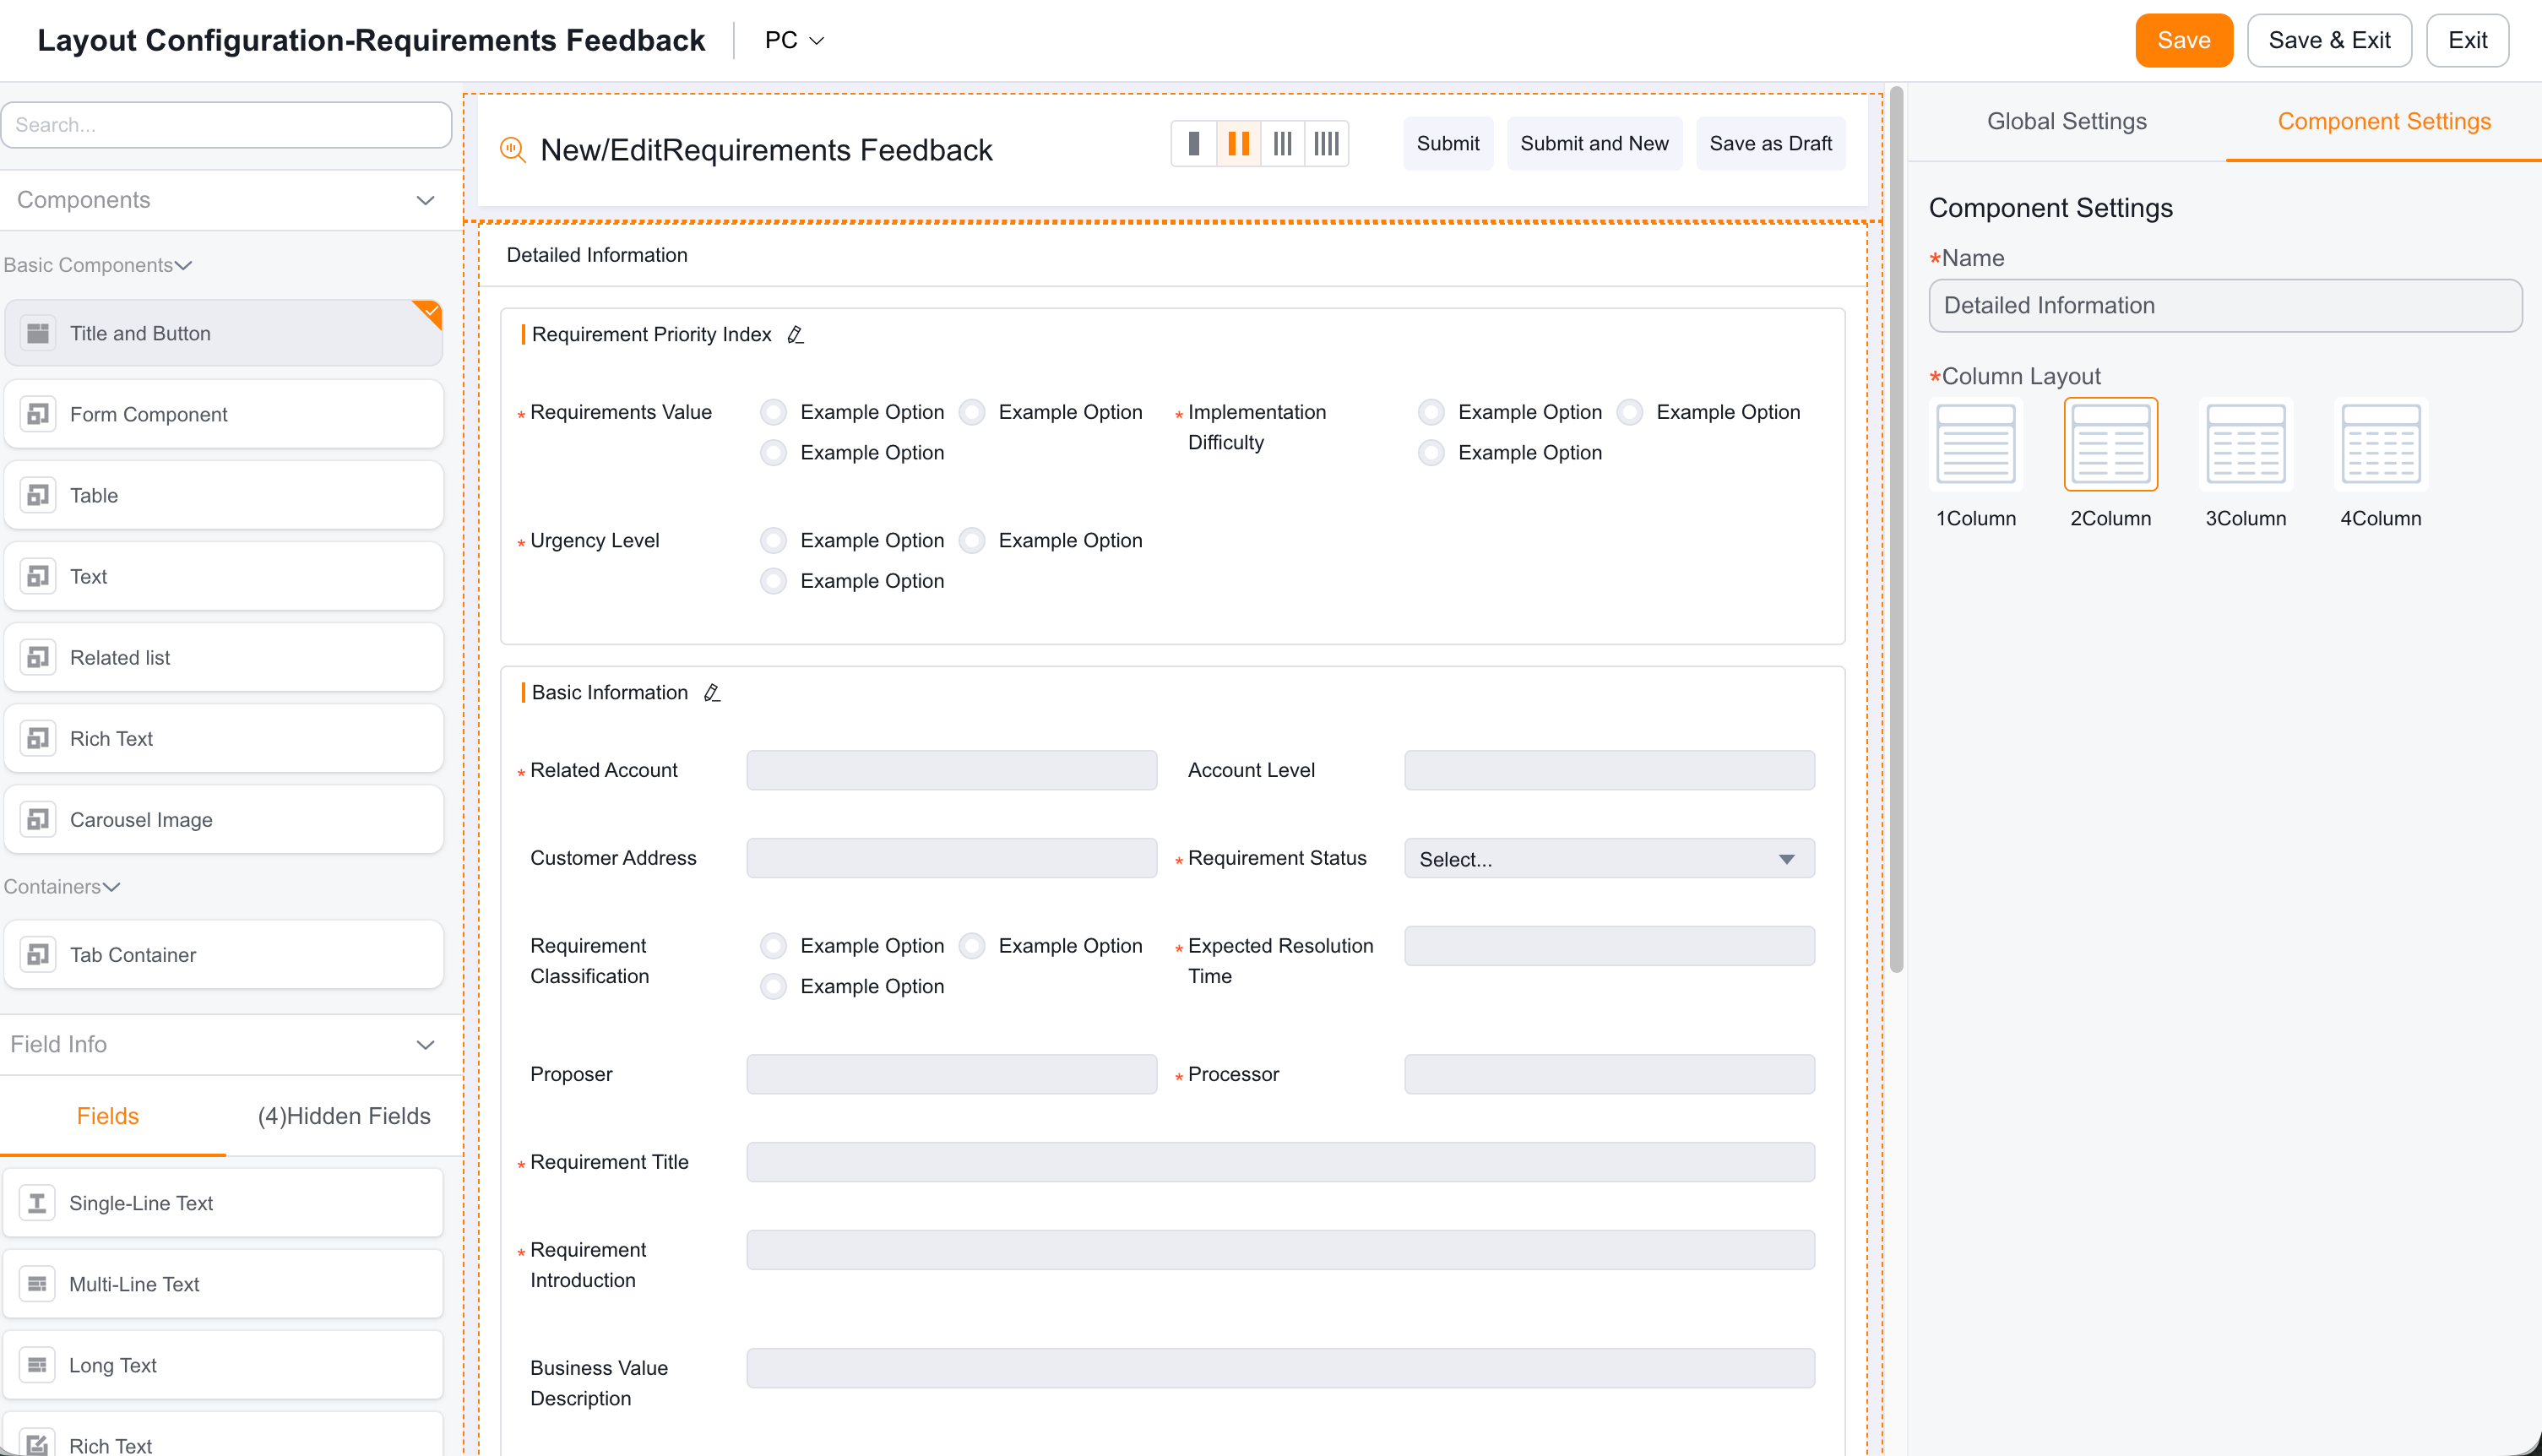Click the Single-Line Text field icon
Image resolution: width=2542 pixels, height=1456 pixels.
coord(38,1203)
